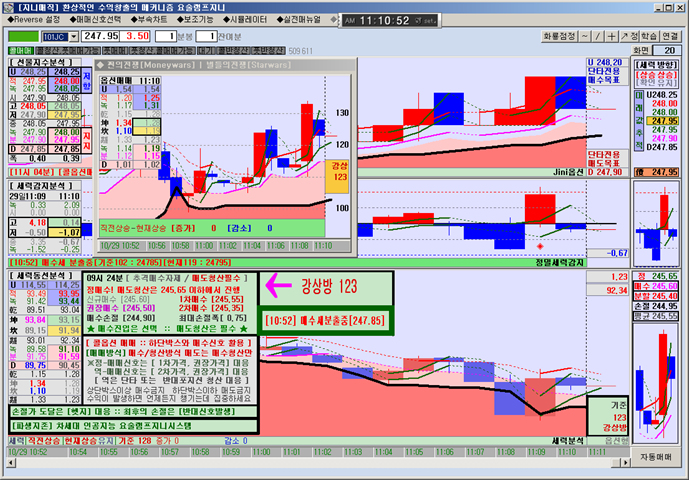This screenshot has width=689, height=480.
Task: Click the 화룡점정 button
Action: click(559, 36)
